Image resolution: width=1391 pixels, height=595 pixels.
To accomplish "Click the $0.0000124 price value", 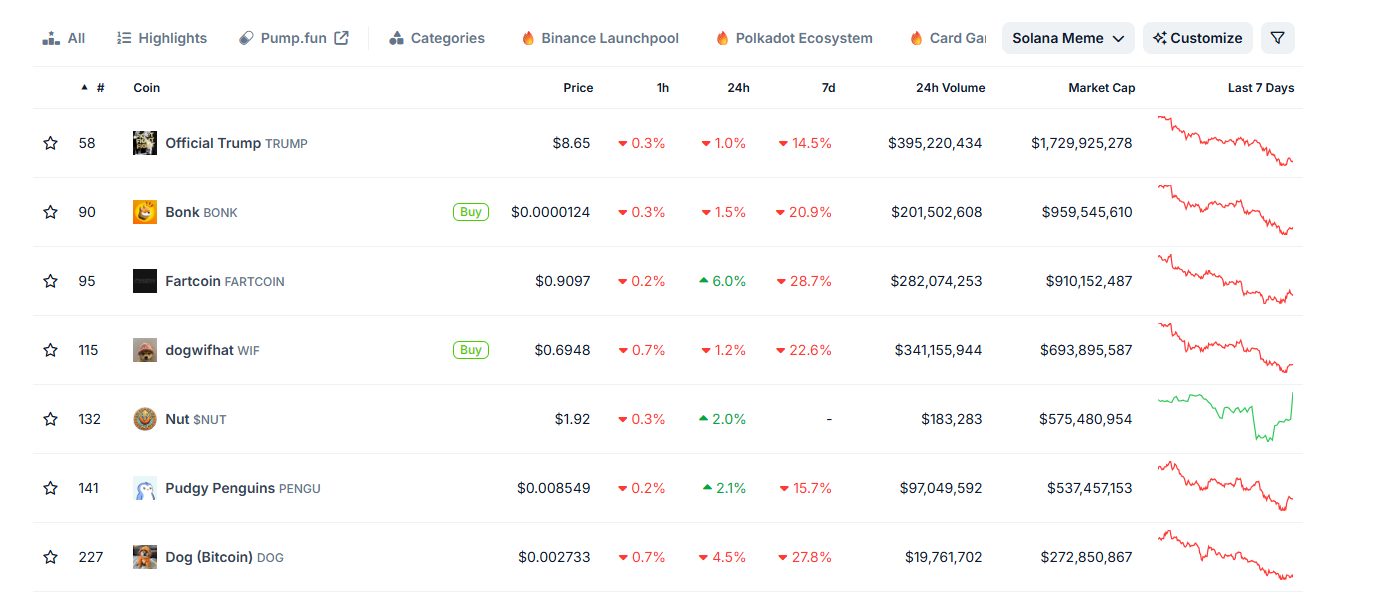I will (x=550, y=212).
